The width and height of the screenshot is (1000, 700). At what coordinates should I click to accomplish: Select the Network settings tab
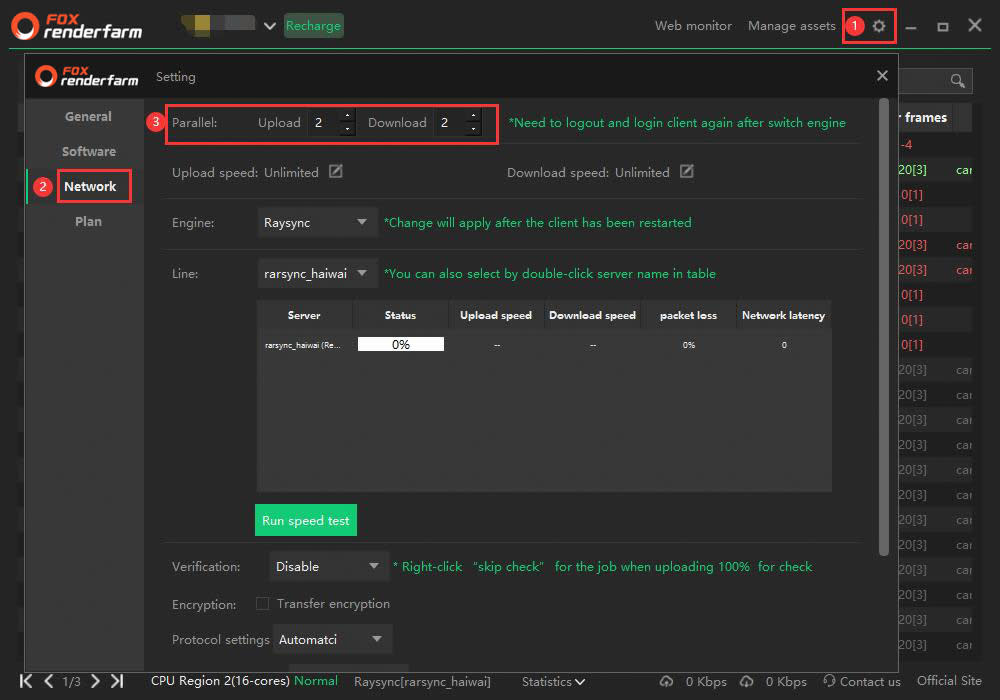pos(90,186)
